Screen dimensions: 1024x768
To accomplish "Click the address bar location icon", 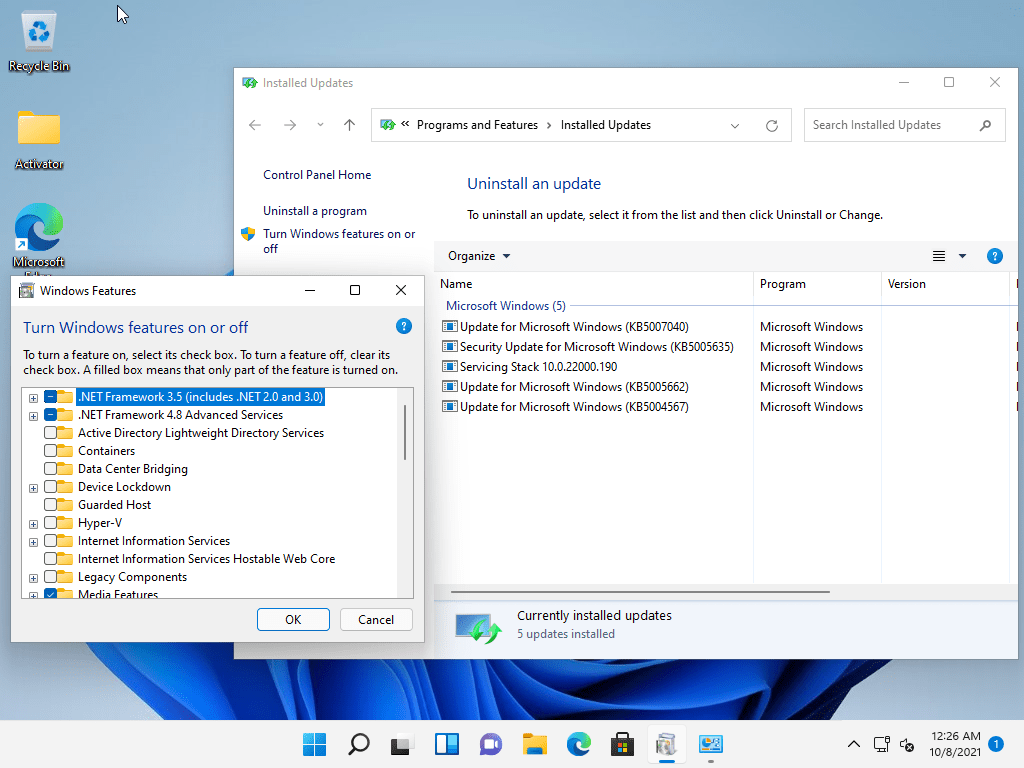I will click(387, 125).
